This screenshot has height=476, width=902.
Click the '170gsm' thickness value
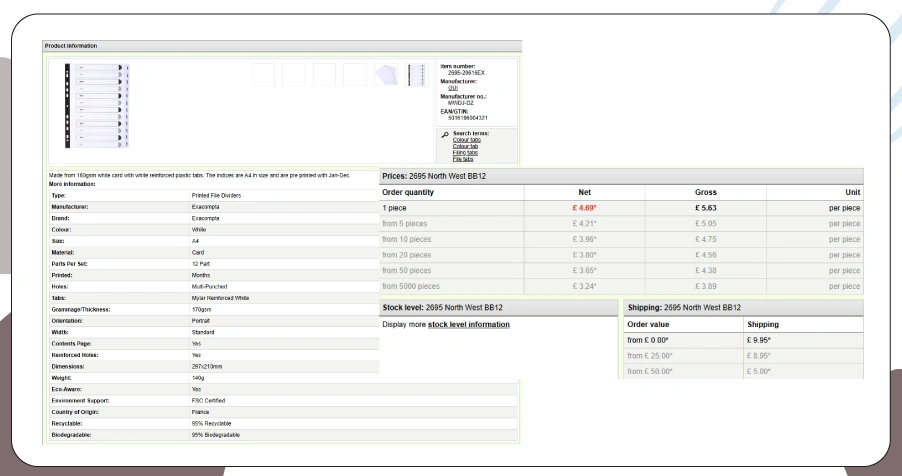click(201, 310)
